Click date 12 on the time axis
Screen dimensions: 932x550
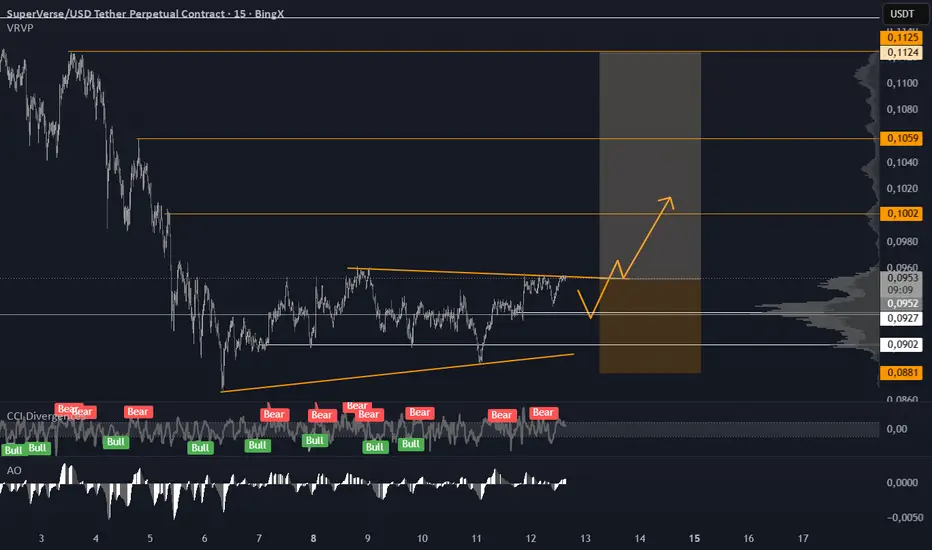point(531,539)
